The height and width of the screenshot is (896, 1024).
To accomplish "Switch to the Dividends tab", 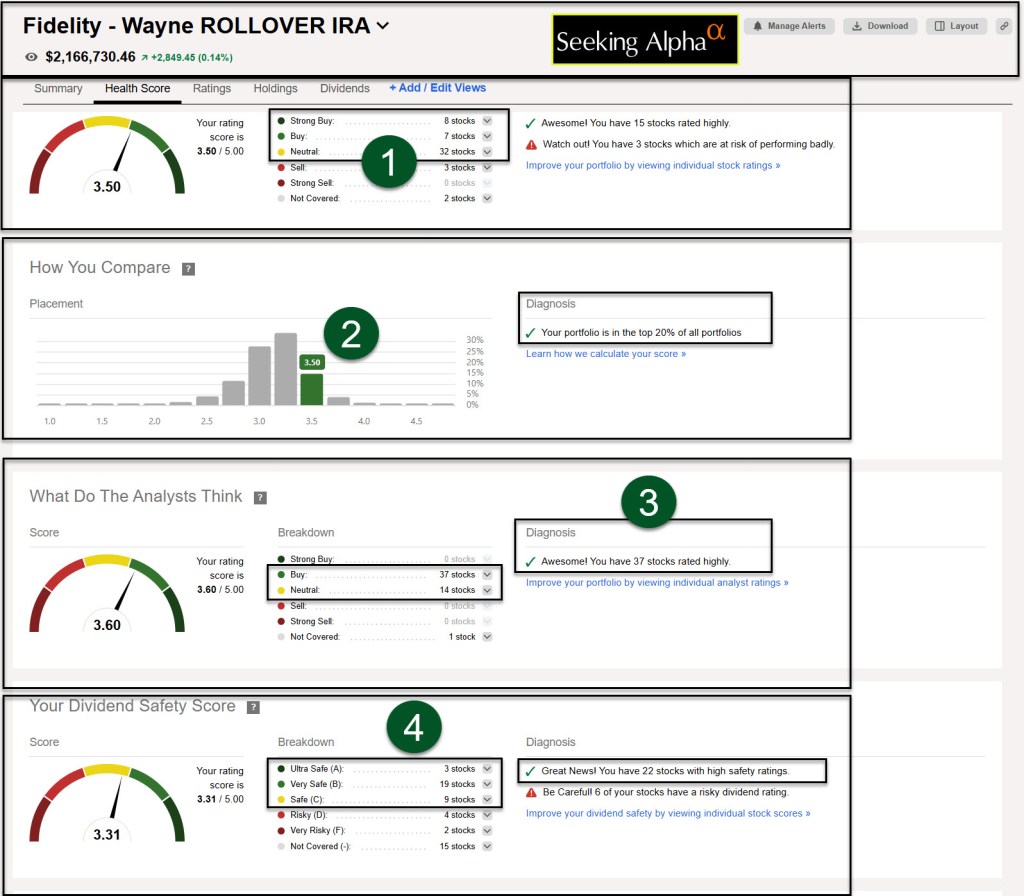I will click(344, 89).
